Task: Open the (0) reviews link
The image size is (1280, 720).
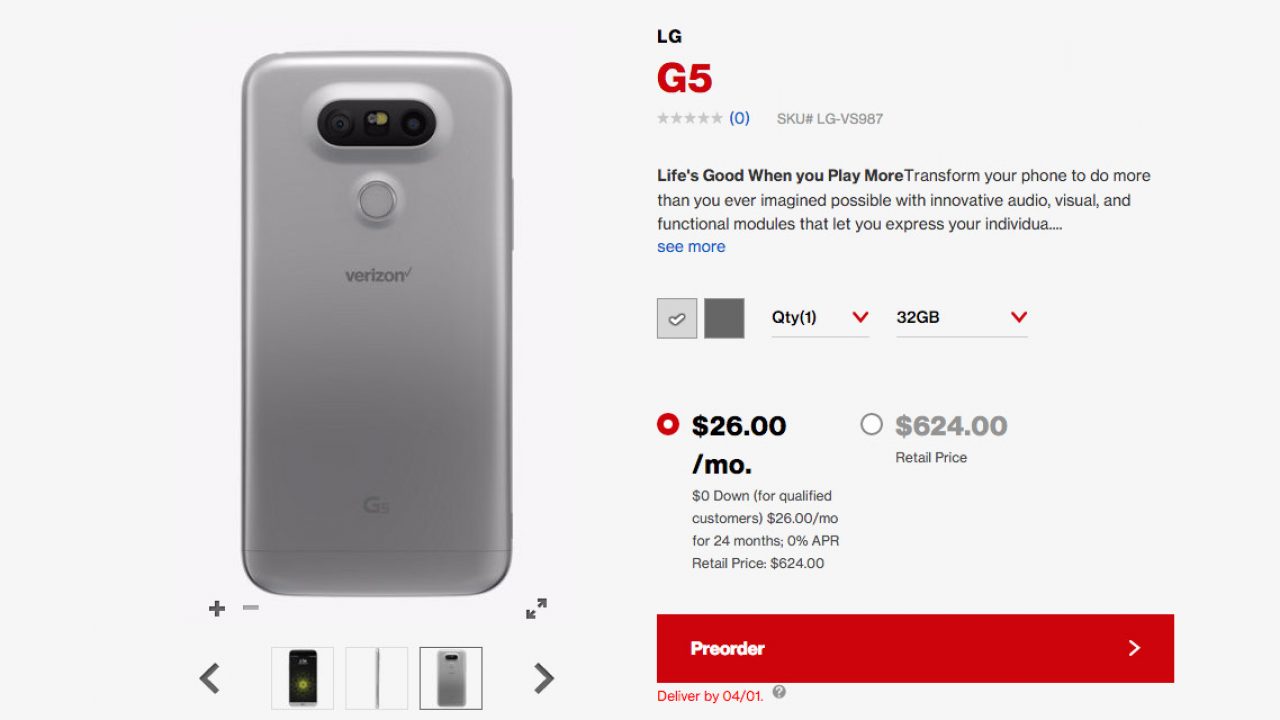Action: 739,118
